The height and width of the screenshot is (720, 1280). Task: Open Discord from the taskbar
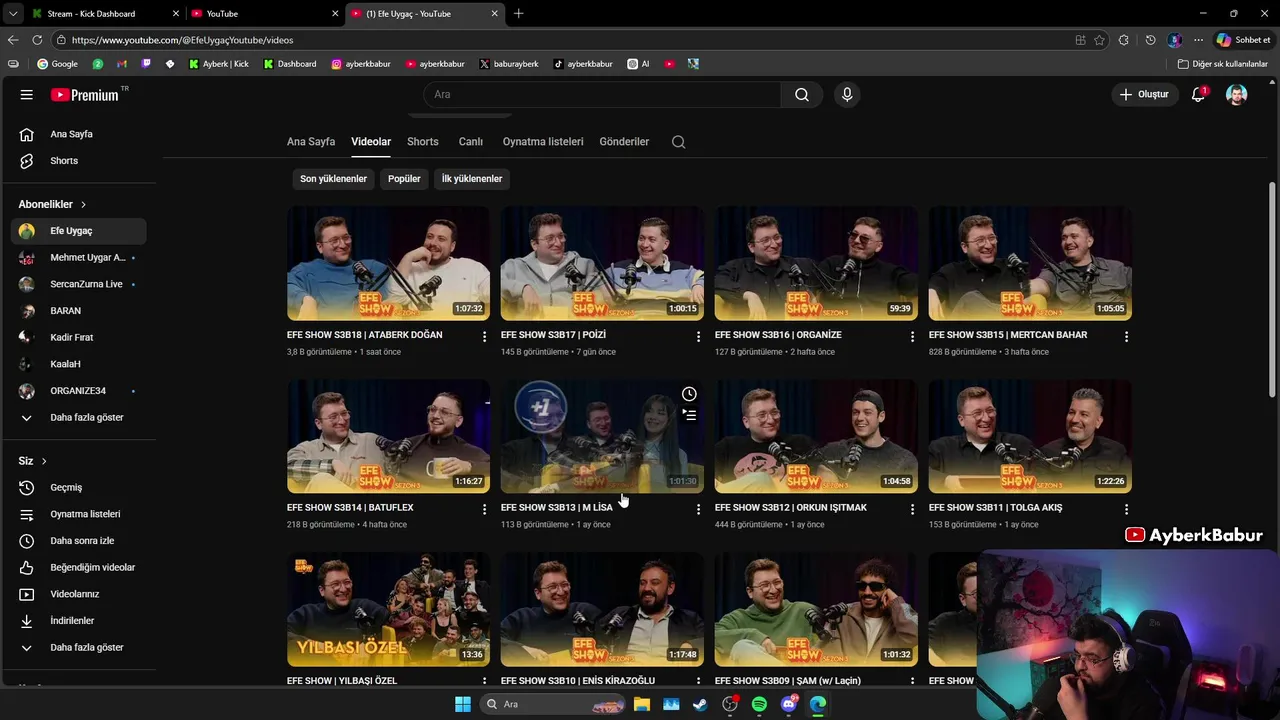coord(789,704)
